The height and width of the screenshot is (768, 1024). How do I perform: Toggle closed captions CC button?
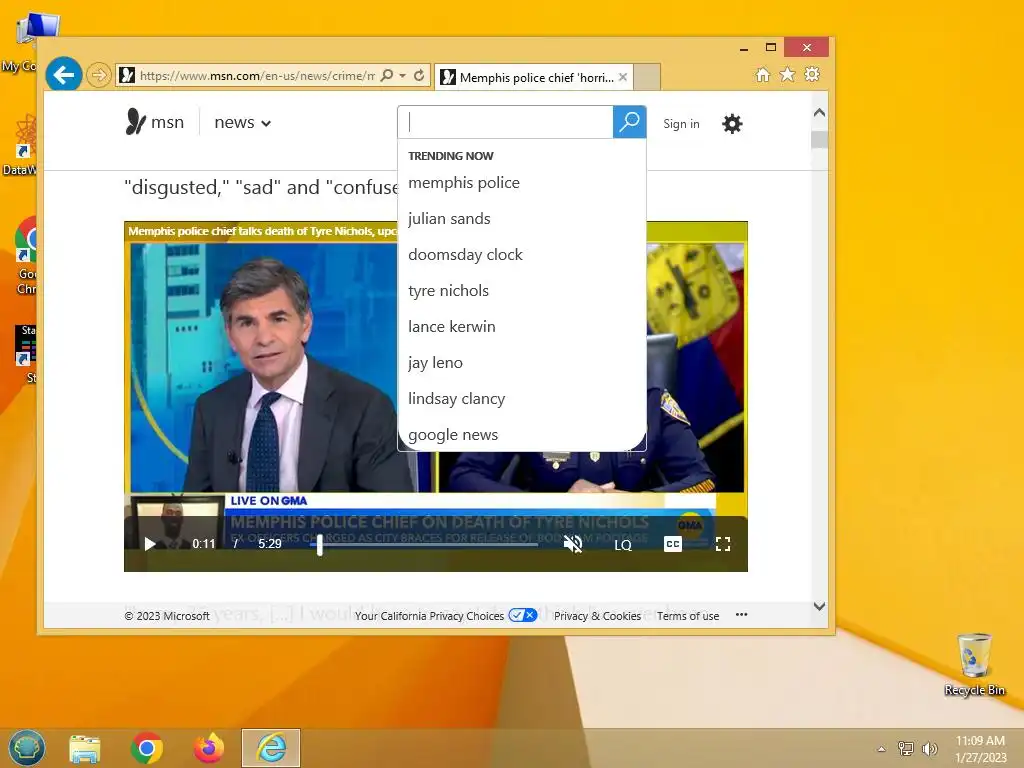pos(673,544)
